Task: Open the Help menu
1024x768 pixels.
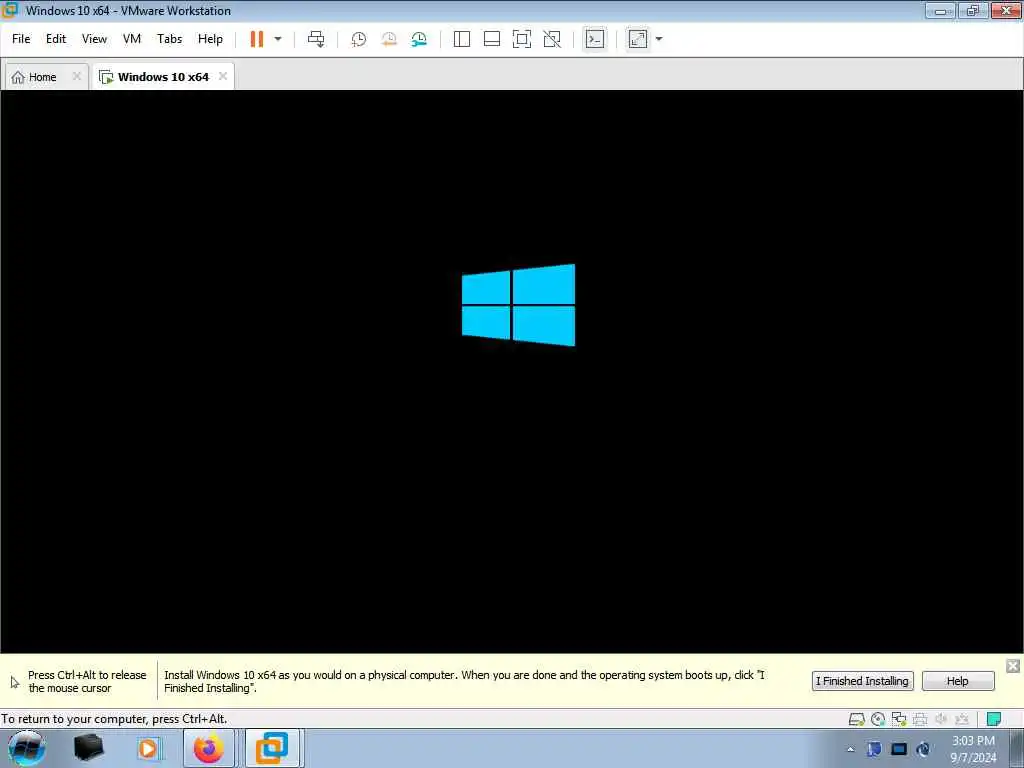Action: point(210,39)
